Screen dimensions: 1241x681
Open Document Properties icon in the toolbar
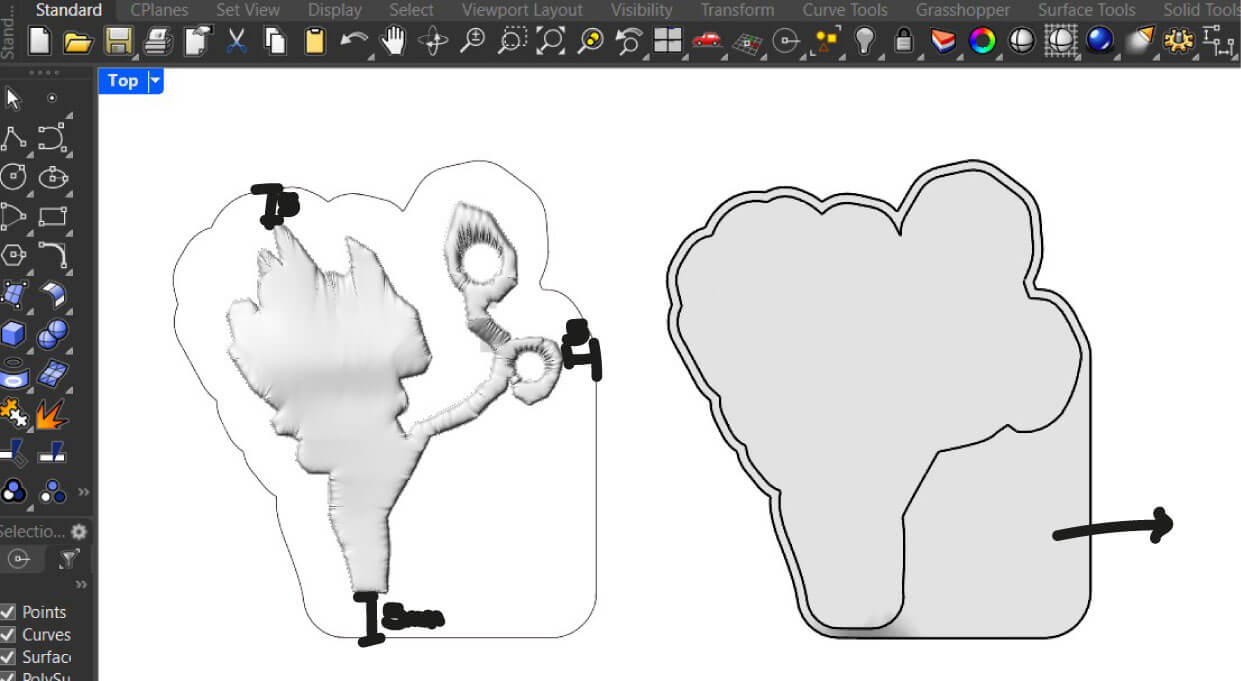point(196,41)
